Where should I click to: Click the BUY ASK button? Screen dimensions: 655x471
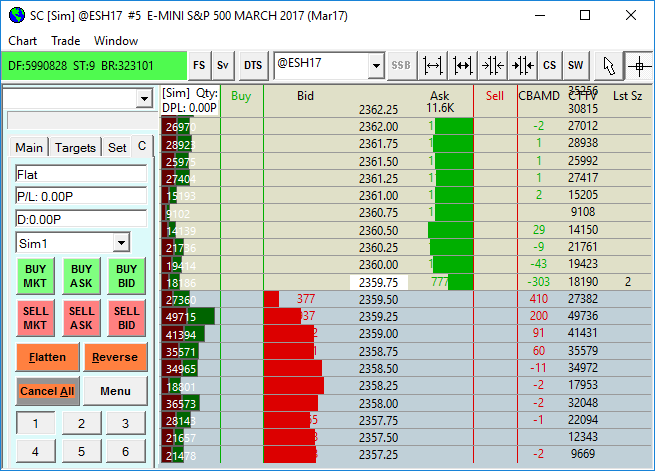pyautogui.click(x=81, y=276)
